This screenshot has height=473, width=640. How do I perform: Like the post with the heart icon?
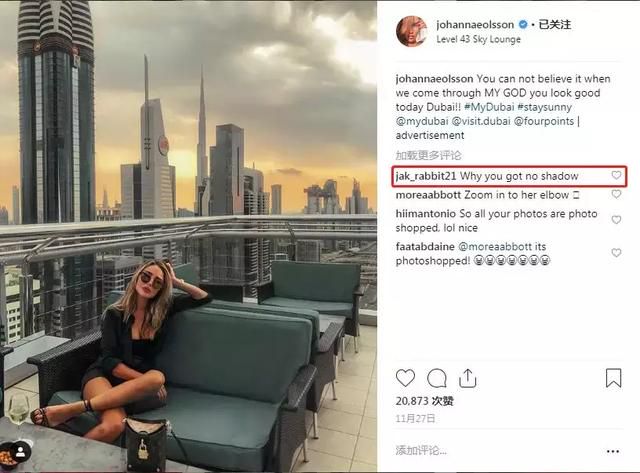405,378
